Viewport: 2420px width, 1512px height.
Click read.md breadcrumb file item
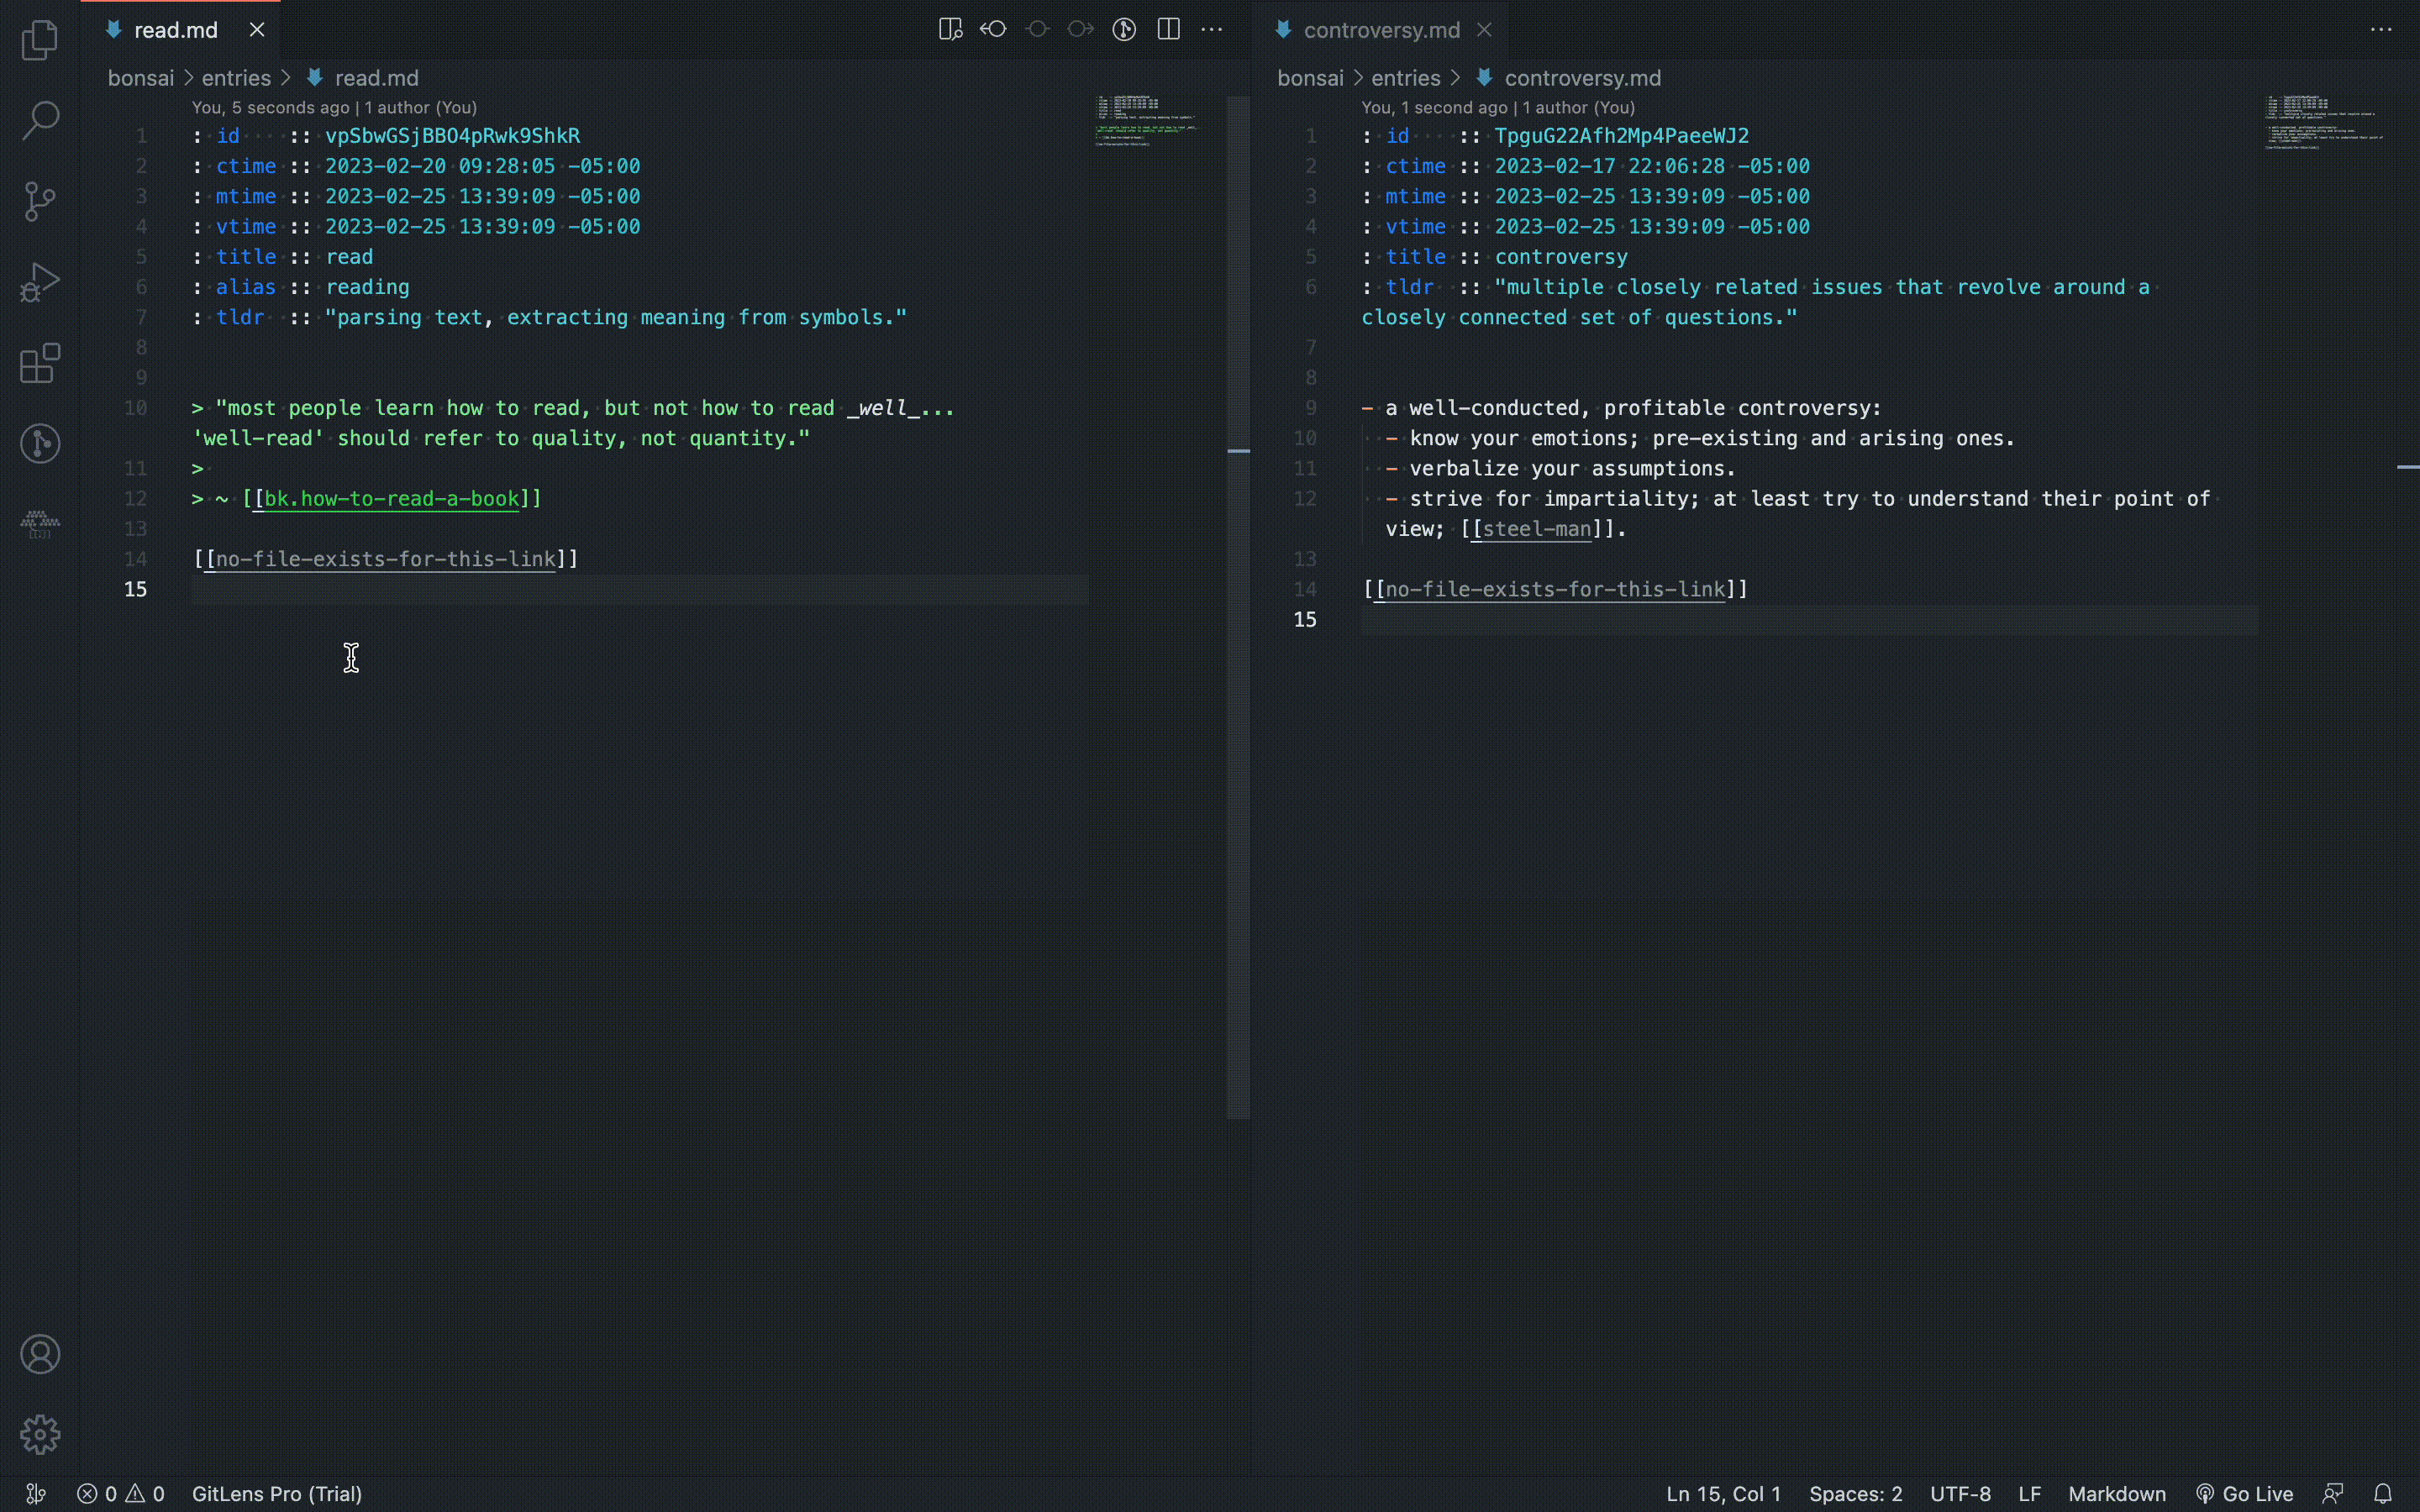(363, 78)
